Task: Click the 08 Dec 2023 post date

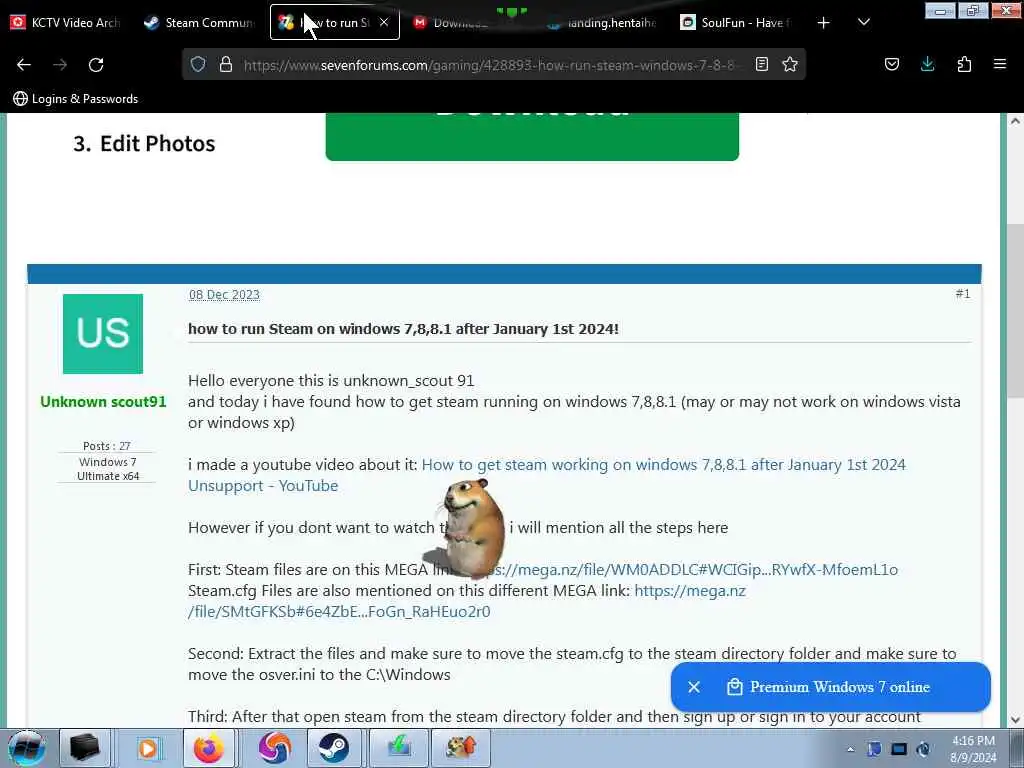Action: pos(224,295)
